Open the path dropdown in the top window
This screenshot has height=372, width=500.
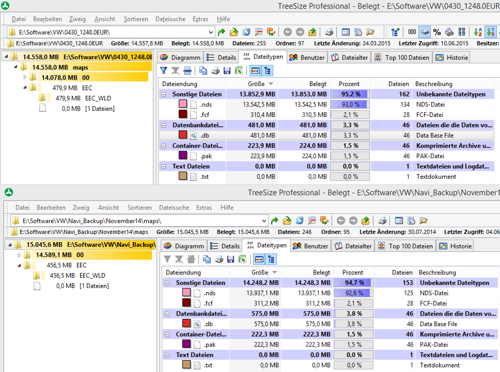click(211, 32)
